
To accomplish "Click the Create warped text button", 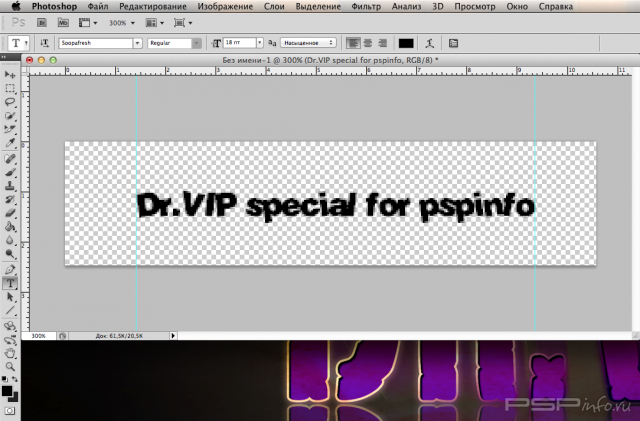I will [x=430, y=44].
